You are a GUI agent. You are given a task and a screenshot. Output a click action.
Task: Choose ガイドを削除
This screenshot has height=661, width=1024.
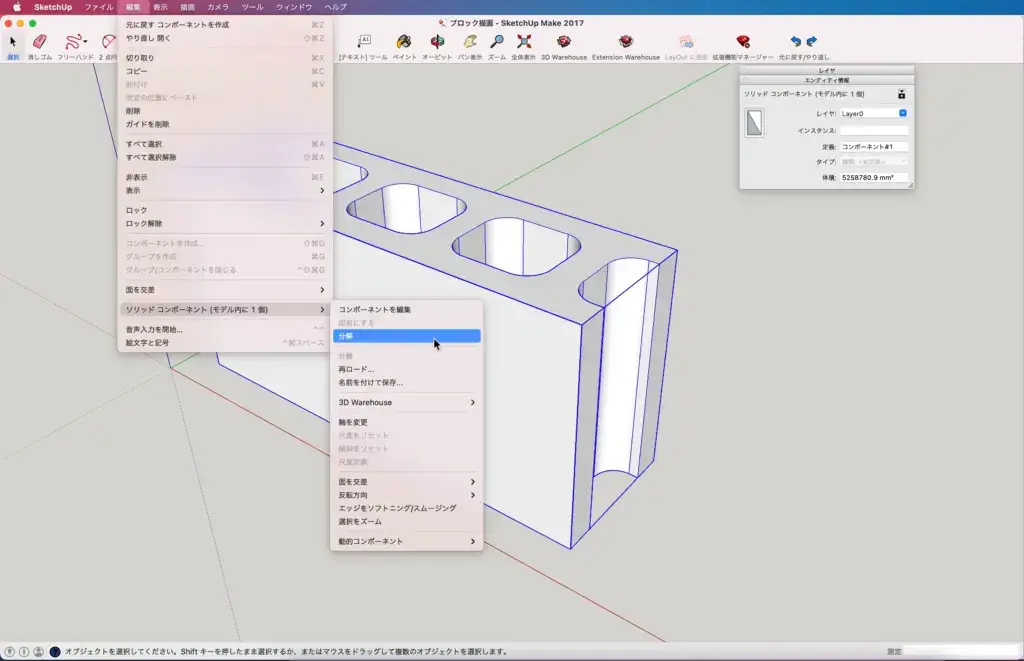pos(224,124)
